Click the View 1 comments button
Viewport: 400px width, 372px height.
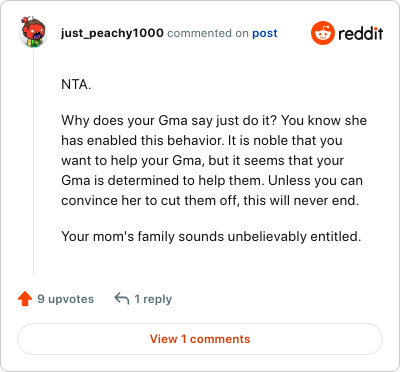coord(200,339)
